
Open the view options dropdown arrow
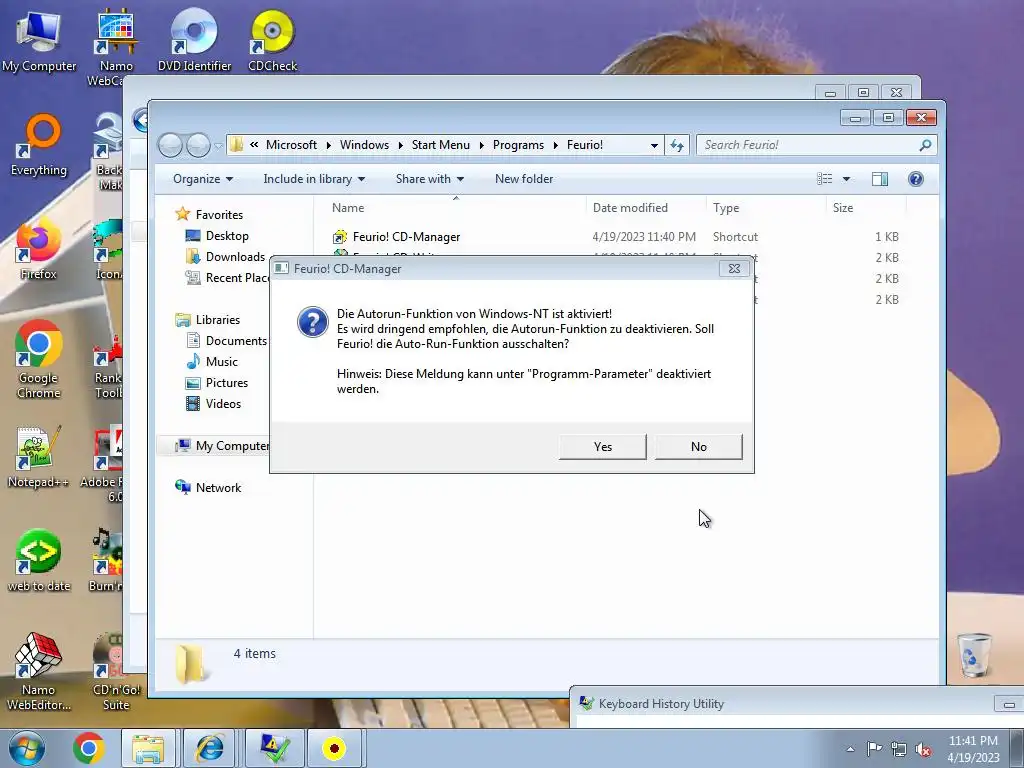pos(846,179)
